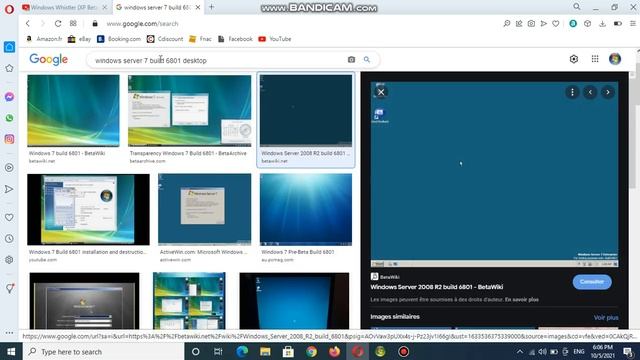
Task: Click the Google logo
Action: pyautogui.click(x=49, y=60)
